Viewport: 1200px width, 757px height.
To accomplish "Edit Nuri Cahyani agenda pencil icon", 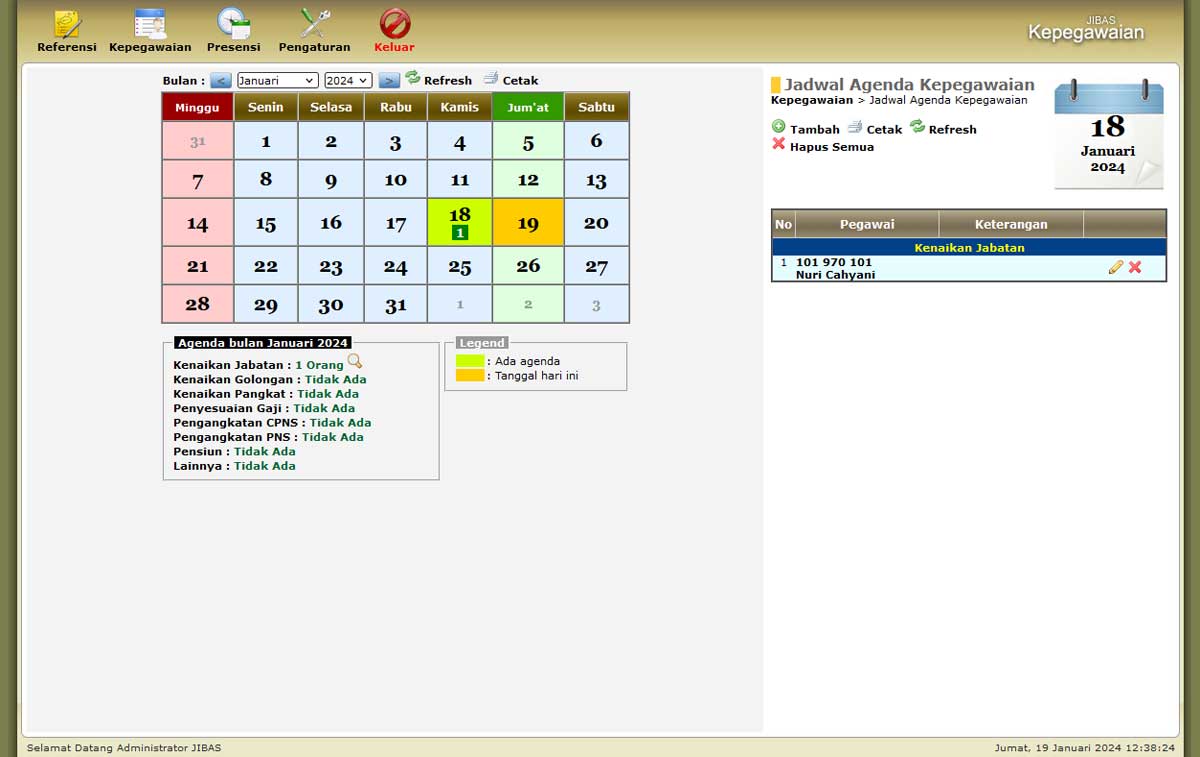I will (x=1116, y=267).
